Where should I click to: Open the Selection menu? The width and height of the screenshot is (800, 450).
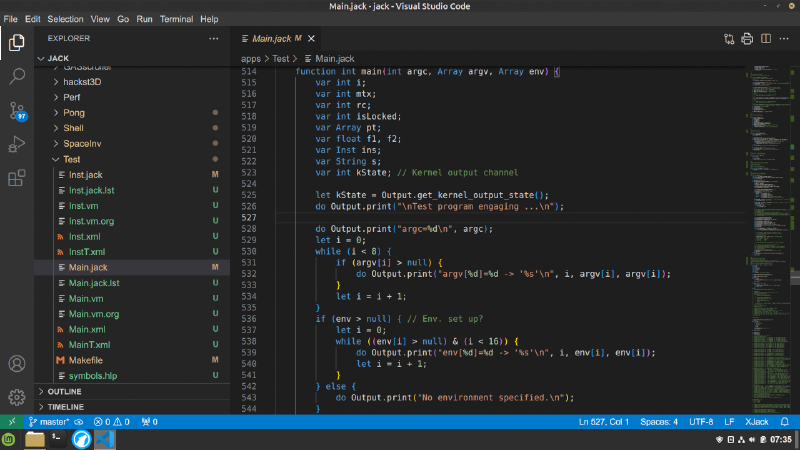tap(65, 19)
